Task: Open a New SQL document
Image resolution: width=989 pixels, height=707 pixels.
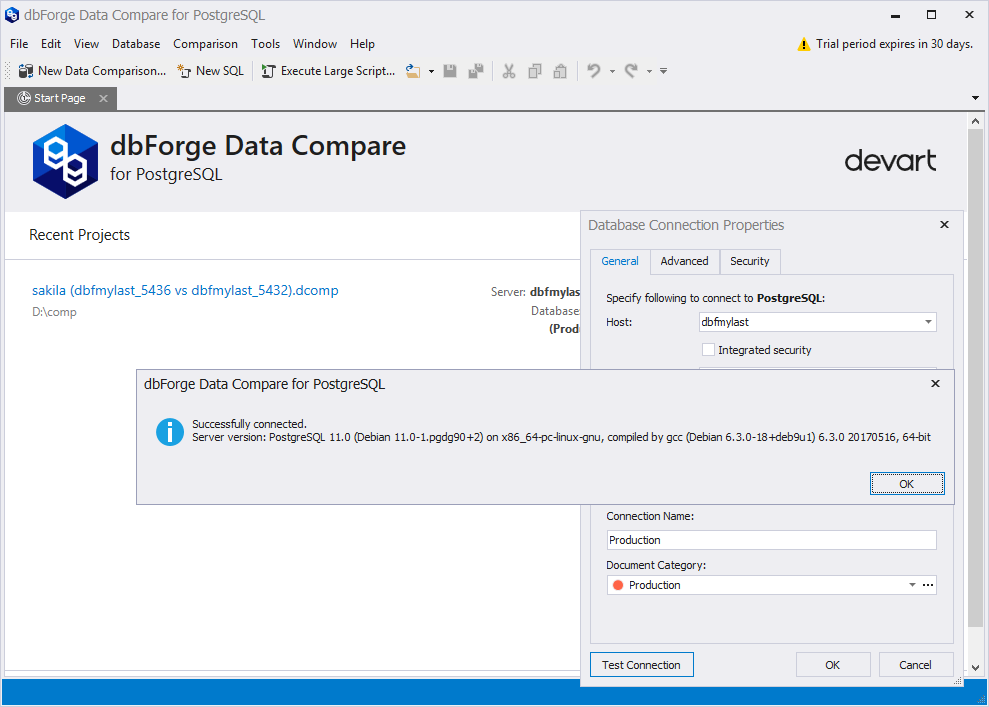Action: pyautogui.click(x=211, y=71)
